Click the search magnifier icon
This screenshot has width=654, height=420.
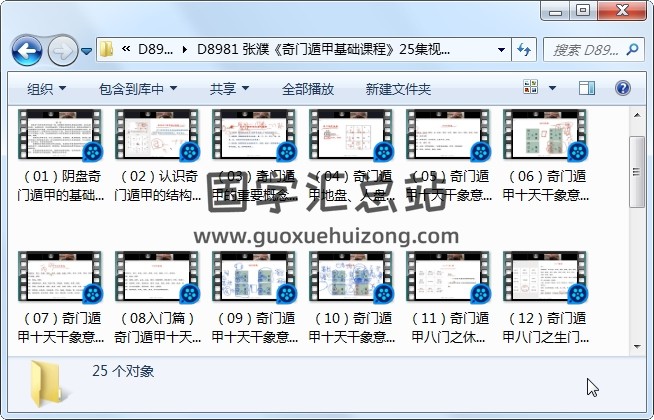(632, 50)
